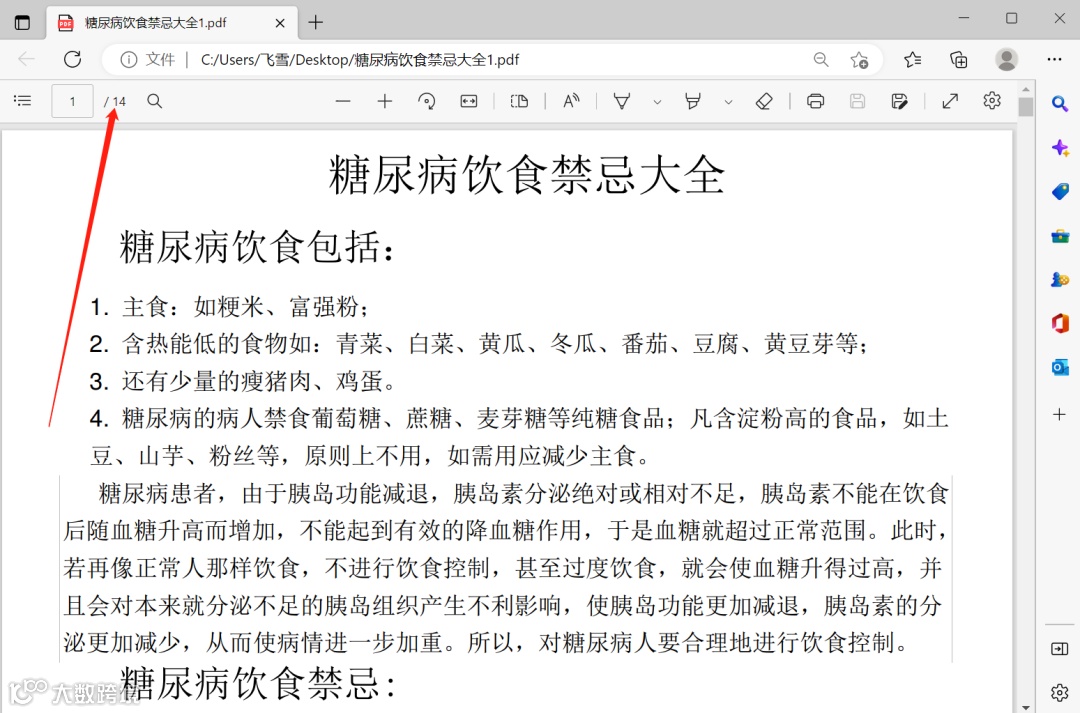The height and width of the screenshot is (713, 1080).
Task: Click the vertical scrollbar thumb
Action: [1026, 107]
